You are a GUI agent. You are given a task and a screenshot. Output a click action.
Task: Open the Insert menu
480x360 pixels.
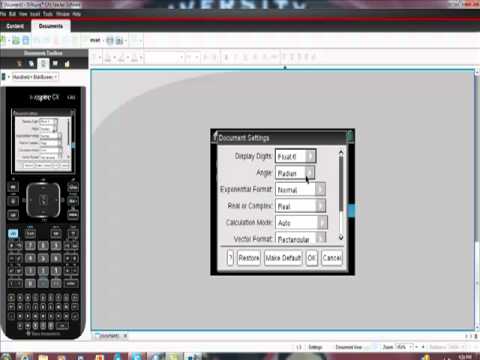point(35,14)
